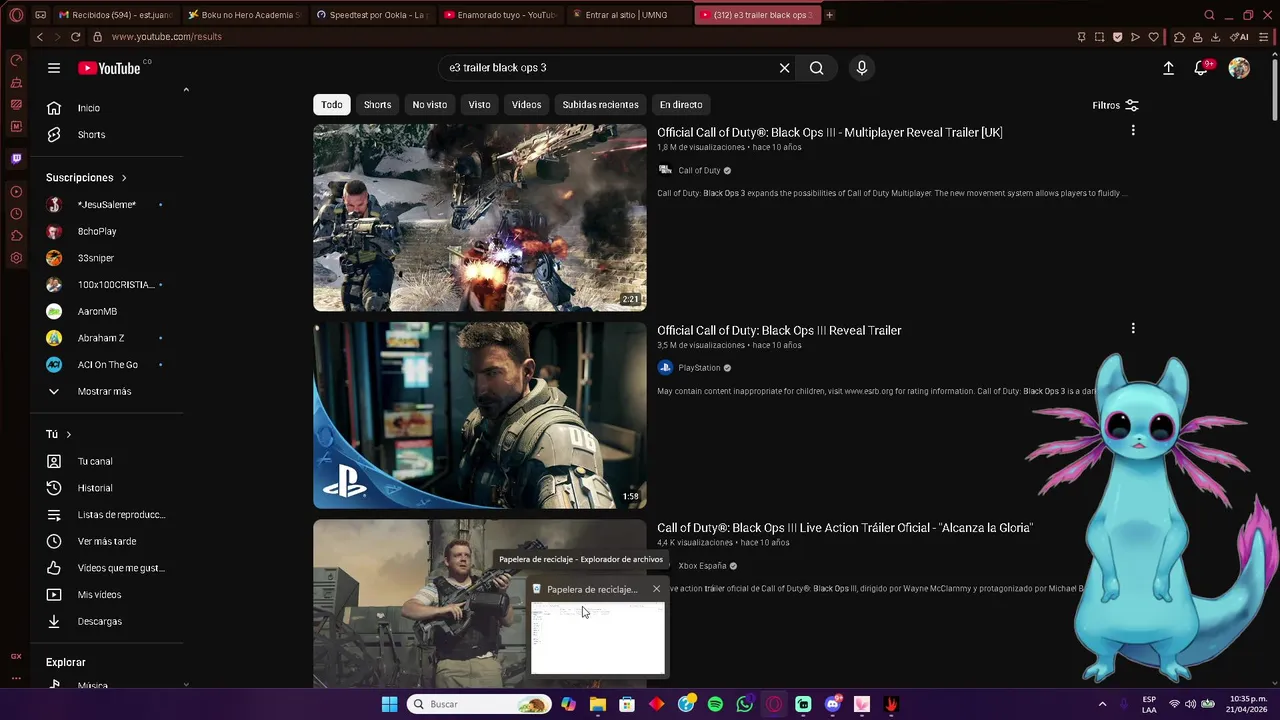The height and width of the screenshot is (720, 1280).
Task: Click the Windows Start button
Action: click(x=389, y=704)
